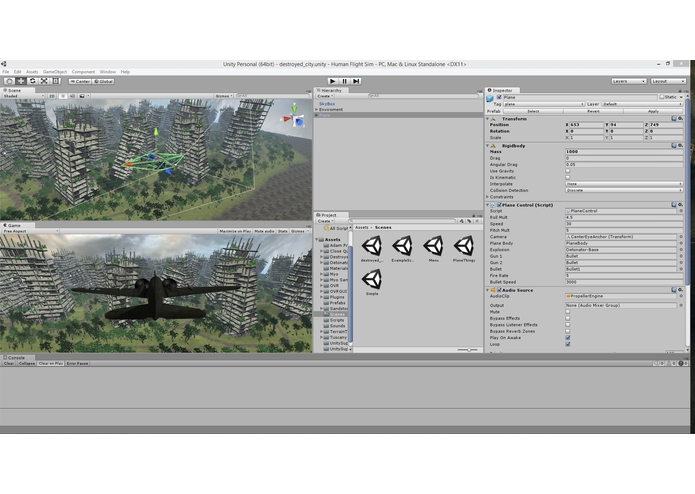Click the Project search by type icon
The height and width of the screenshot is (494, 695).
[461, 221]
